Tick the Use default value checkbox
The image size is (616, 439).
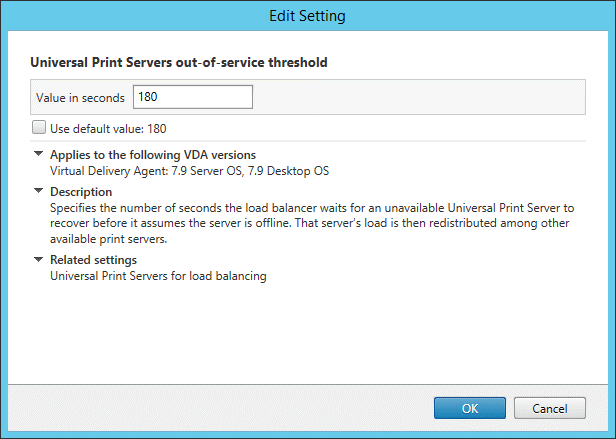coord(39,127)
